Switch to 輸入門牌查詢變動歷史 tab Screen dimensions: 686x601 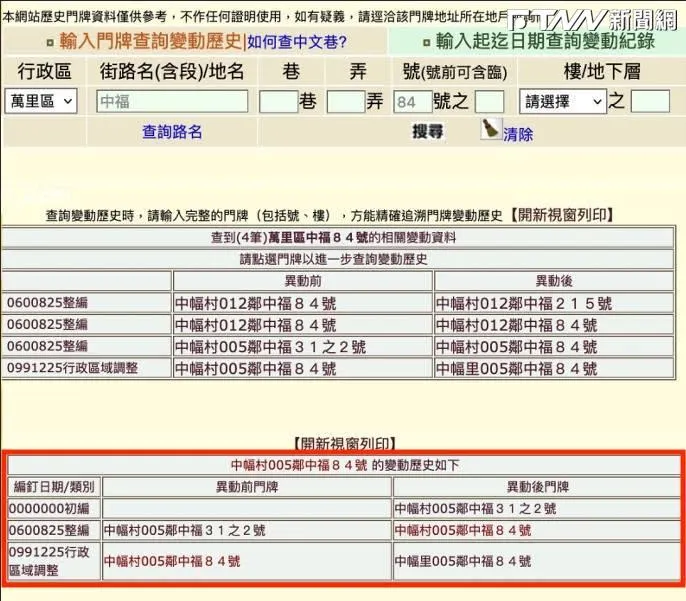(x=151, y=42)
